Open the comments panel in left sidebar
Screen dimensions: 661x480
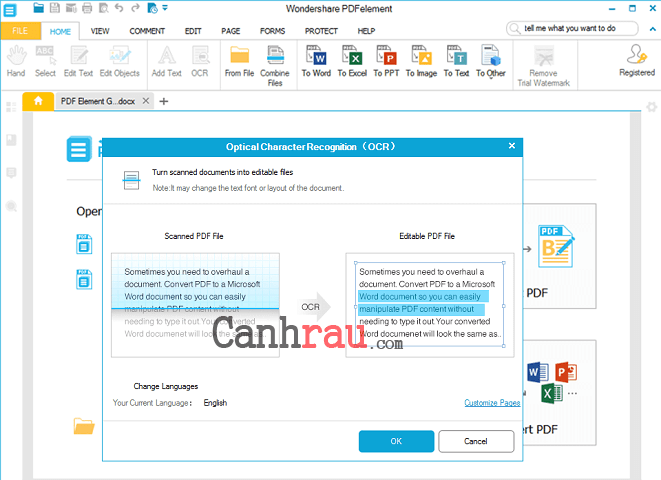click(11, 173)
